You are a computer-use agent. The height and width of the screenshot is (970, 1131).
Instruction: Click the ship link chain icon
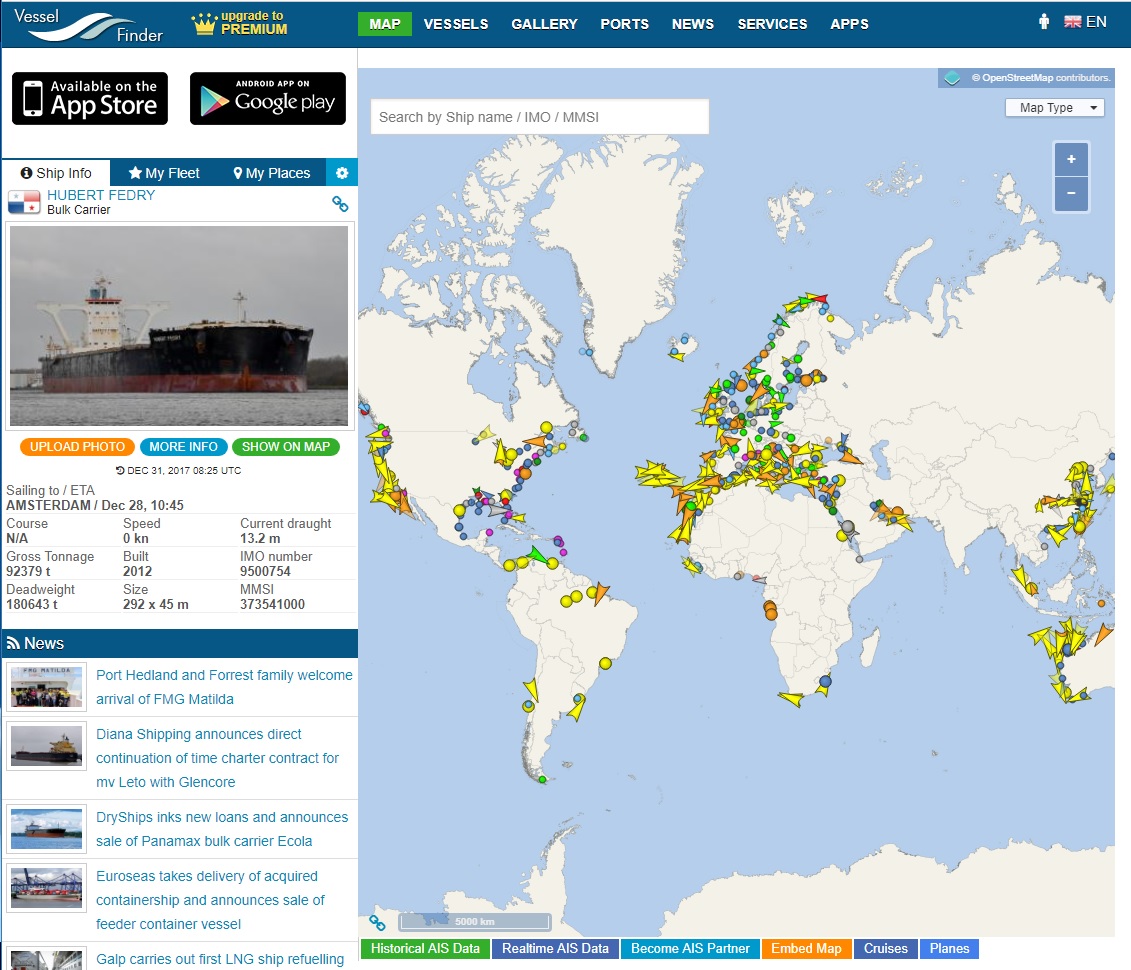coord(340,204)
